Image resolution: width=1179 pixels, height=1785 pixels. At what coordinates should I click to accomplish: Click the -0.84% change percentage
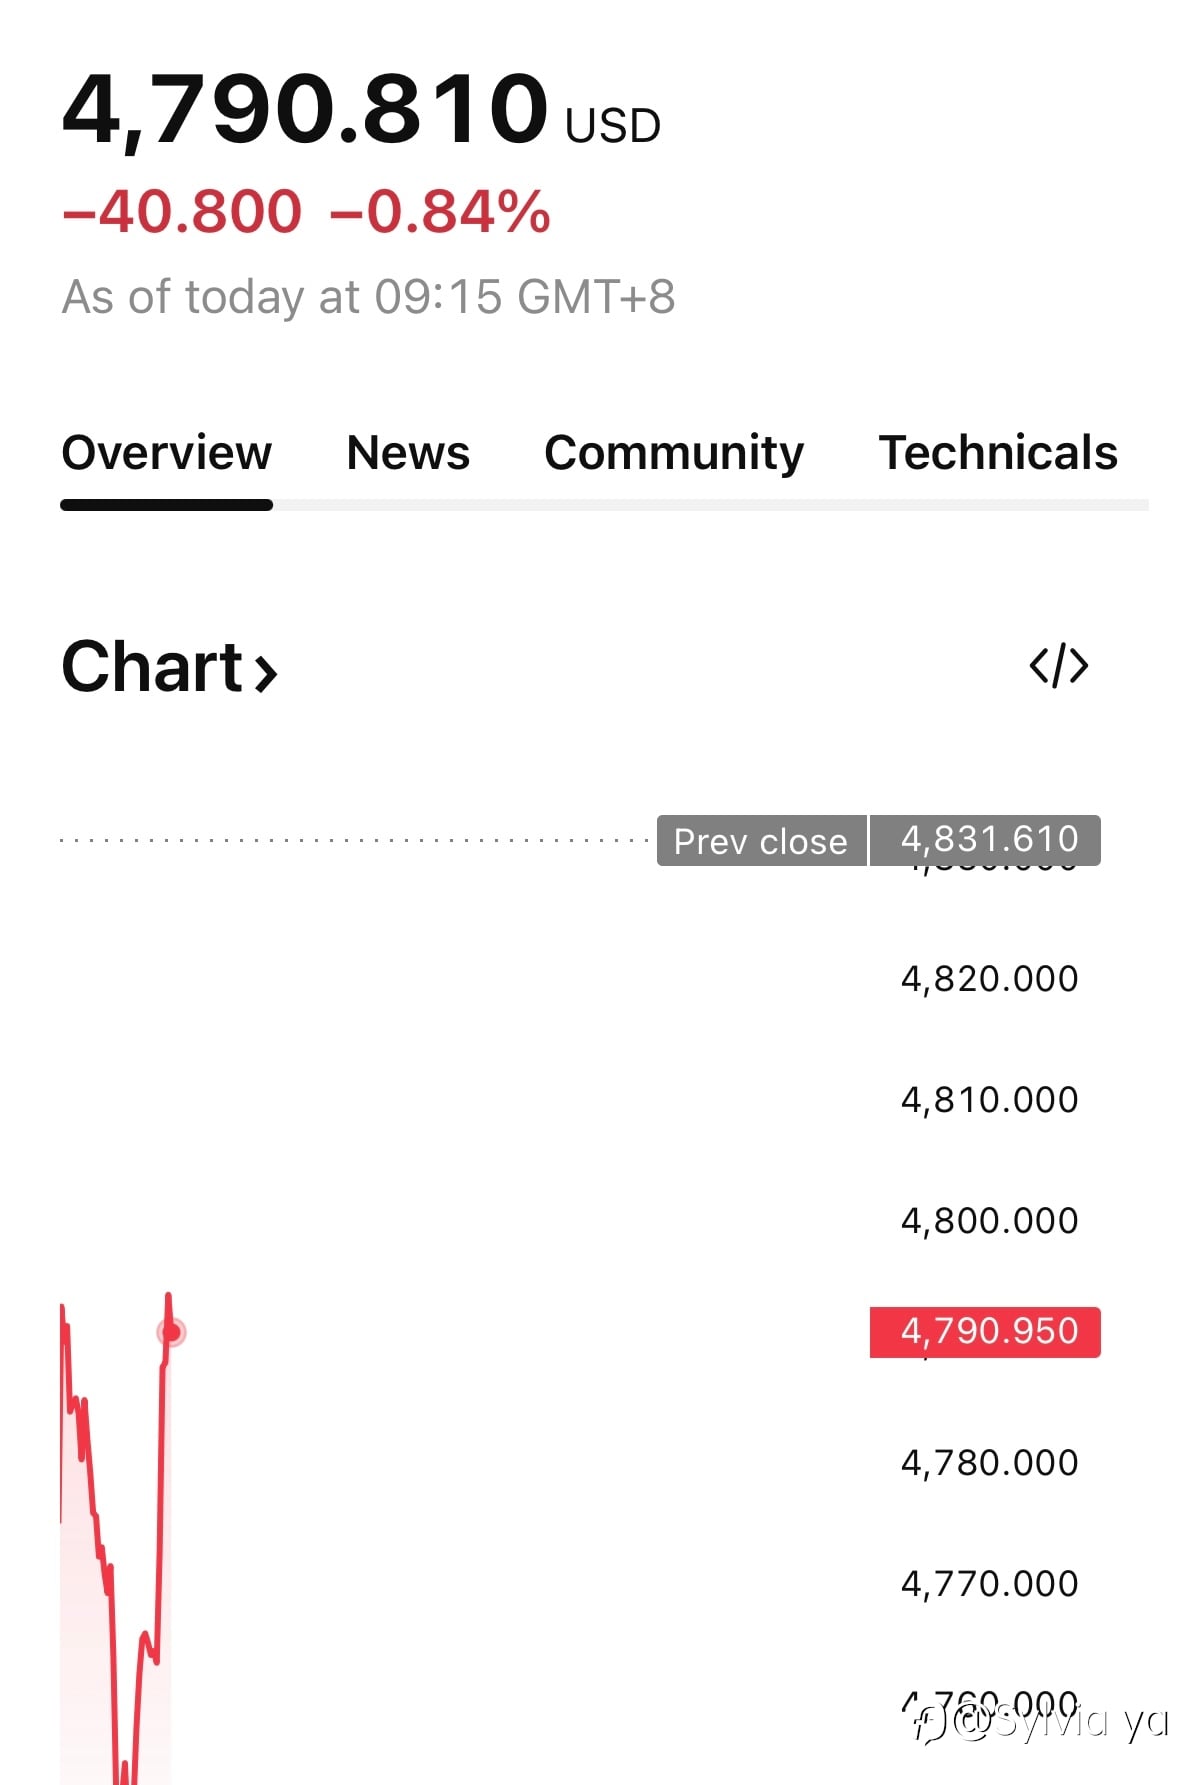coord(440,212)
